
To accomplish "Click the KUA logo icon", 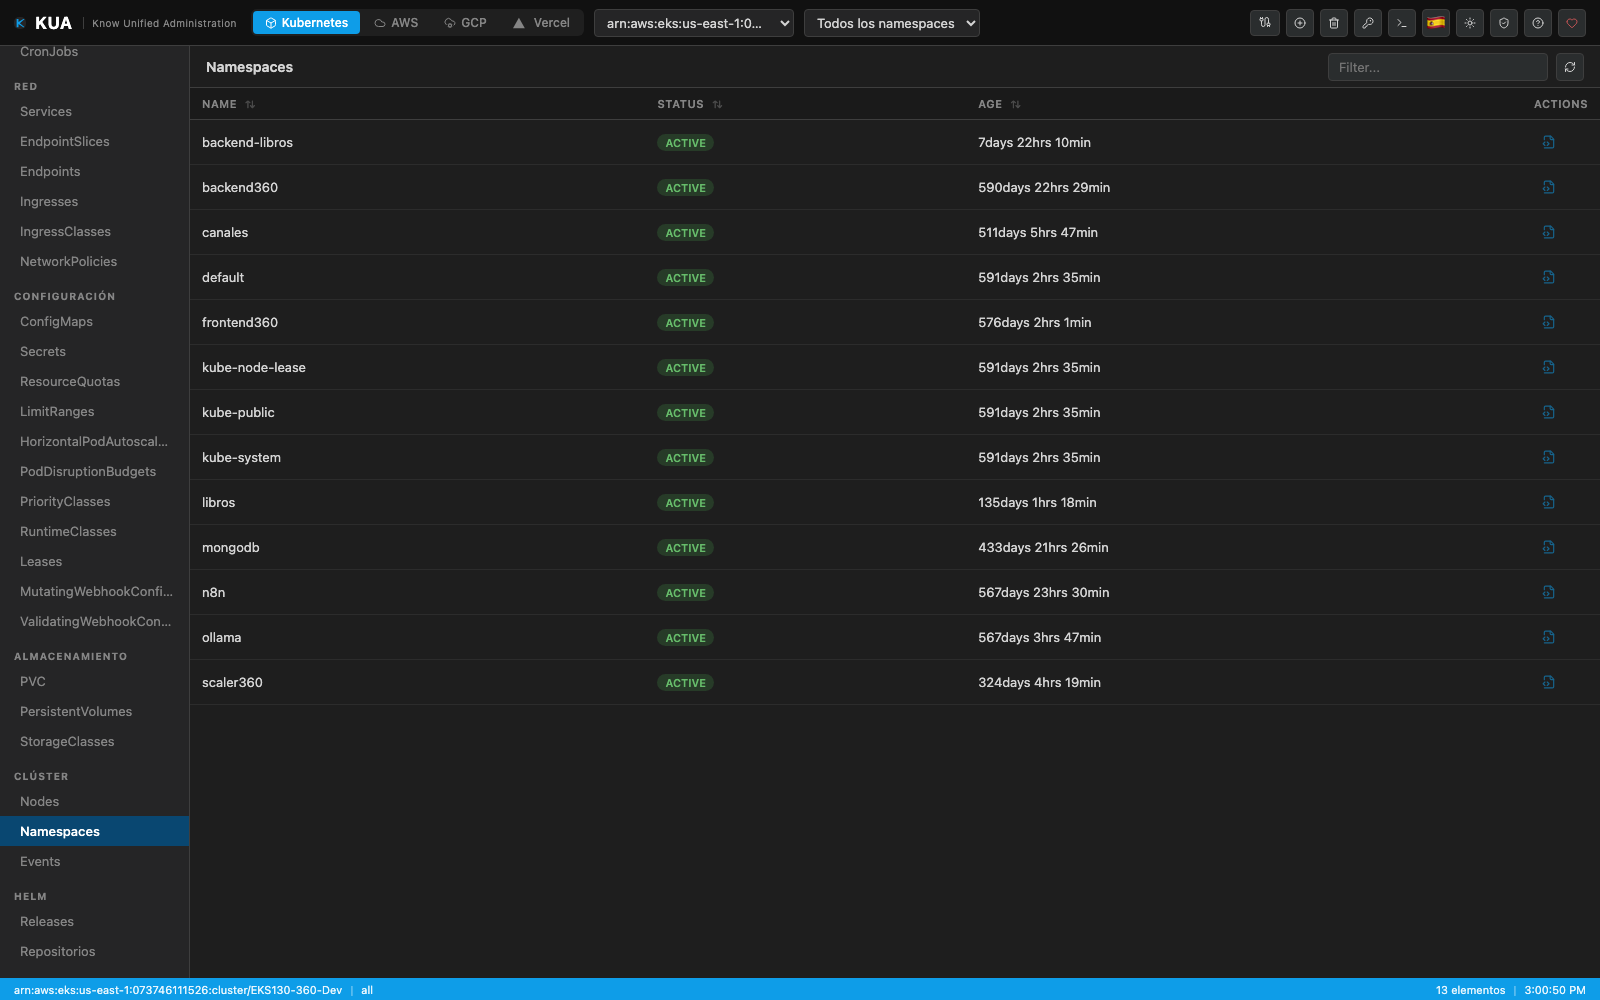I will click(20, 23).
